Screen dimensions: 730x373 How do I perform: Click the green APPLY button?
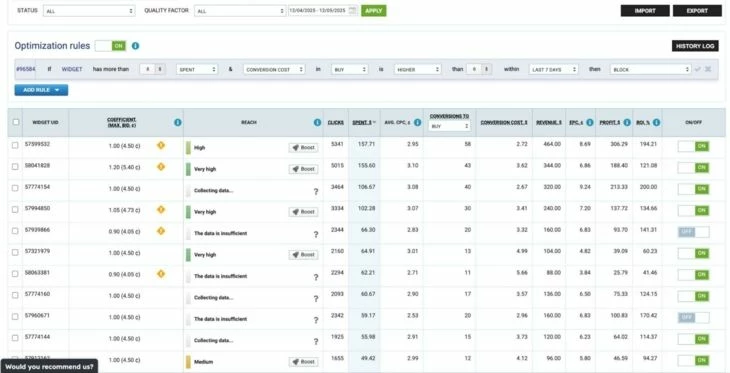373,11
